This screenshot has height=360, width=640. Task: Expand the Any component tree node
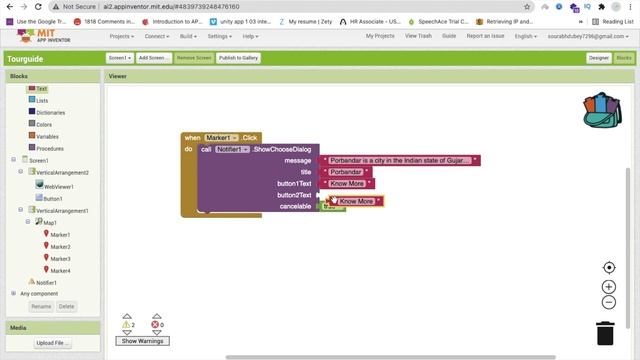pyautogui.click(x=13, y=293)
